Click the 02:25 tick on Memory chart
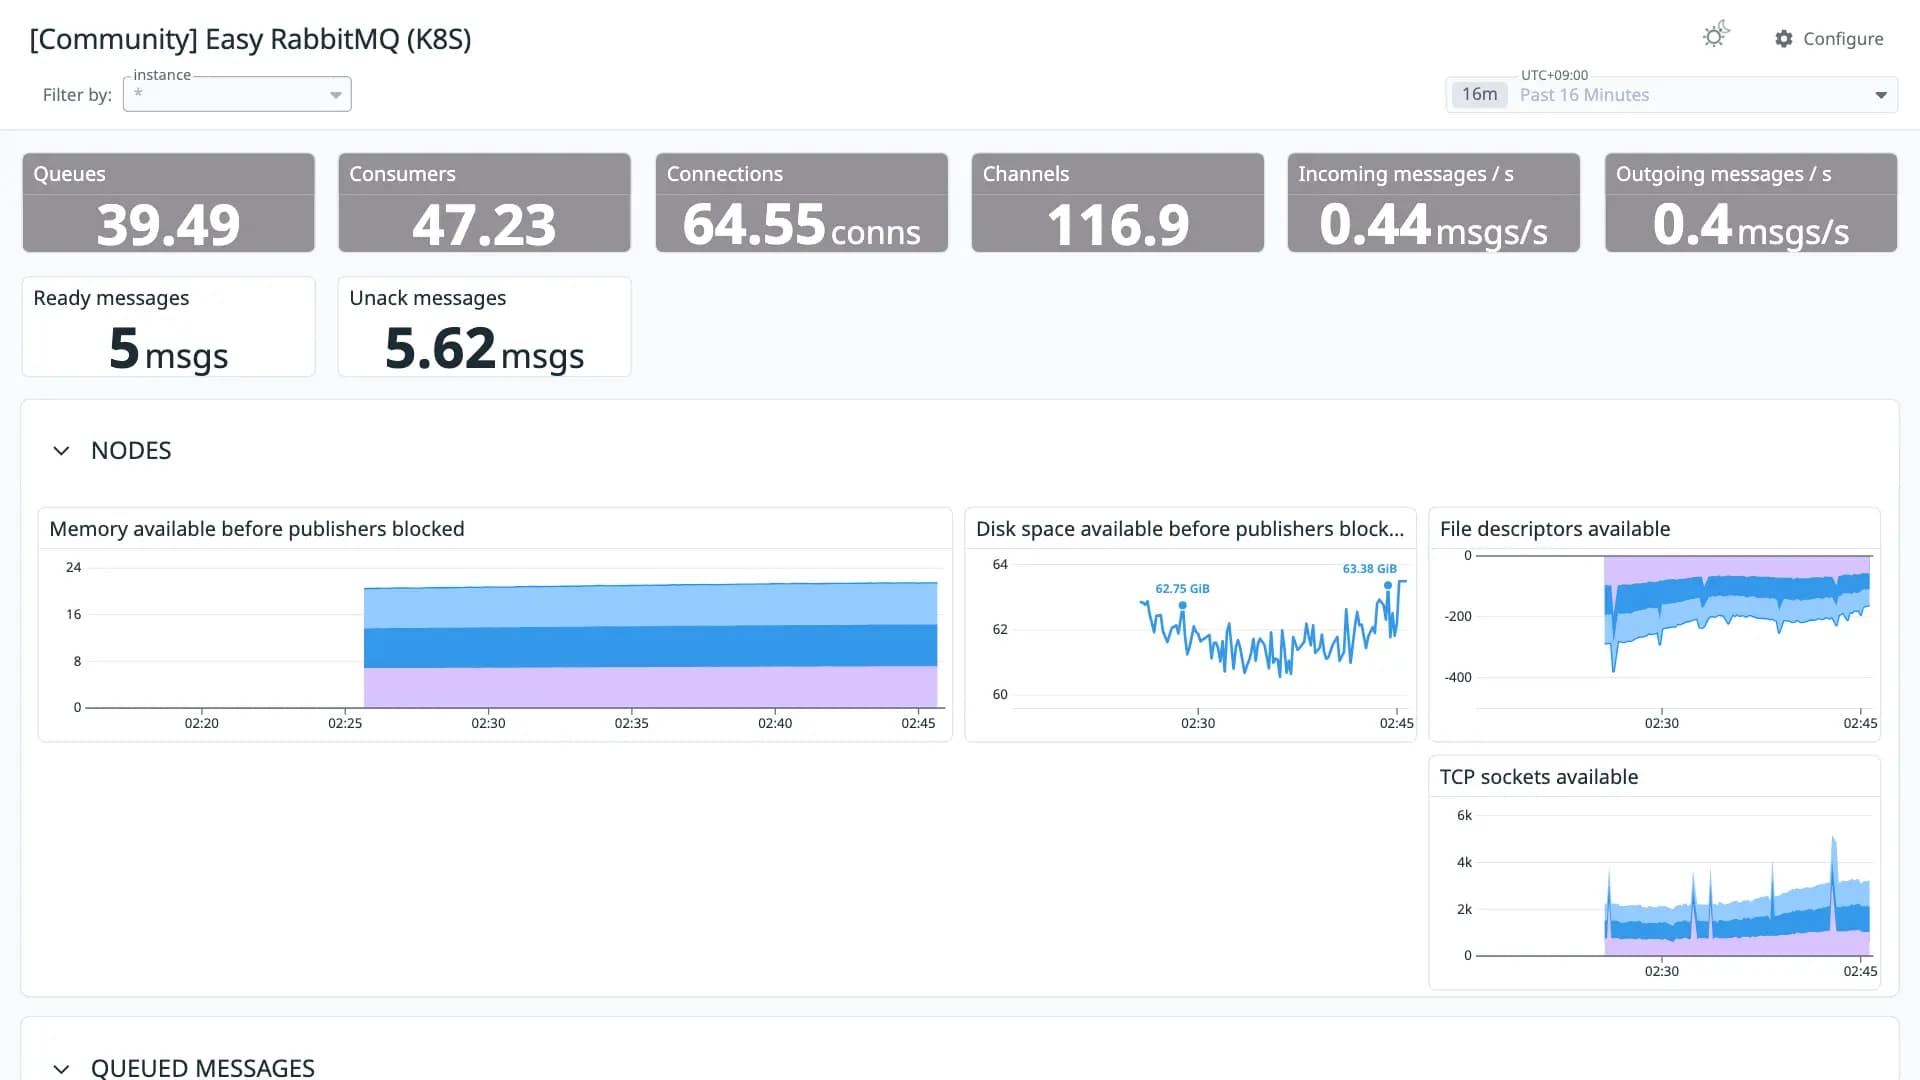Viewport: 1920px width, 1080px height. 345,723
